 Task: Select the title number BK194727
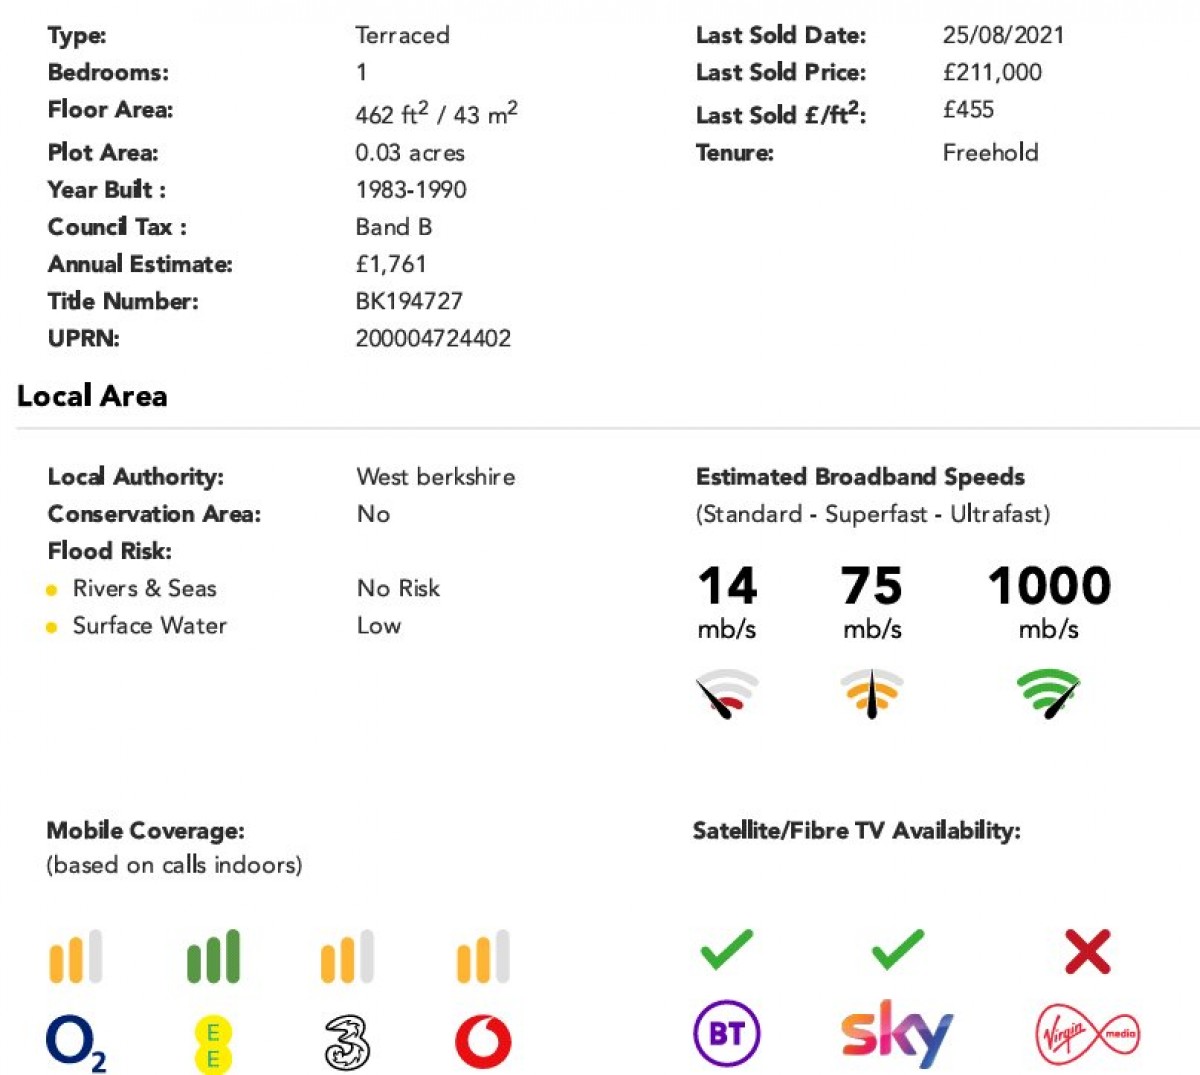coord(409,301)
